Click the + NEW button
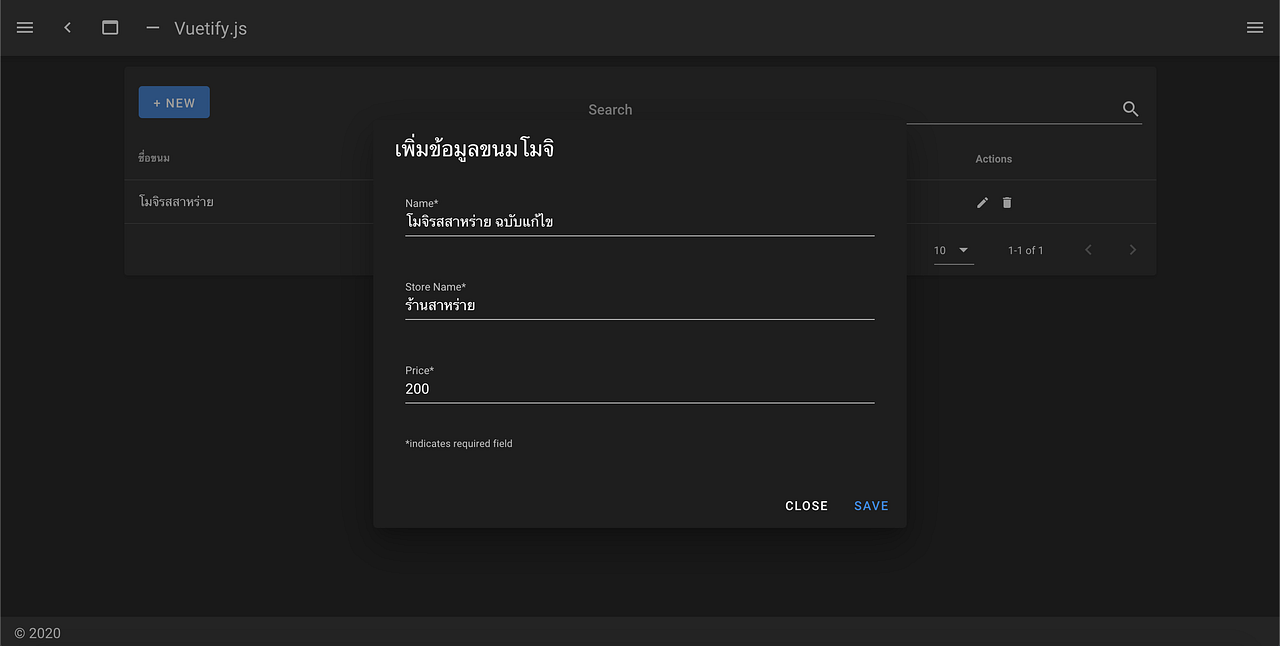 pyautogui.click(x=173, y=102)
